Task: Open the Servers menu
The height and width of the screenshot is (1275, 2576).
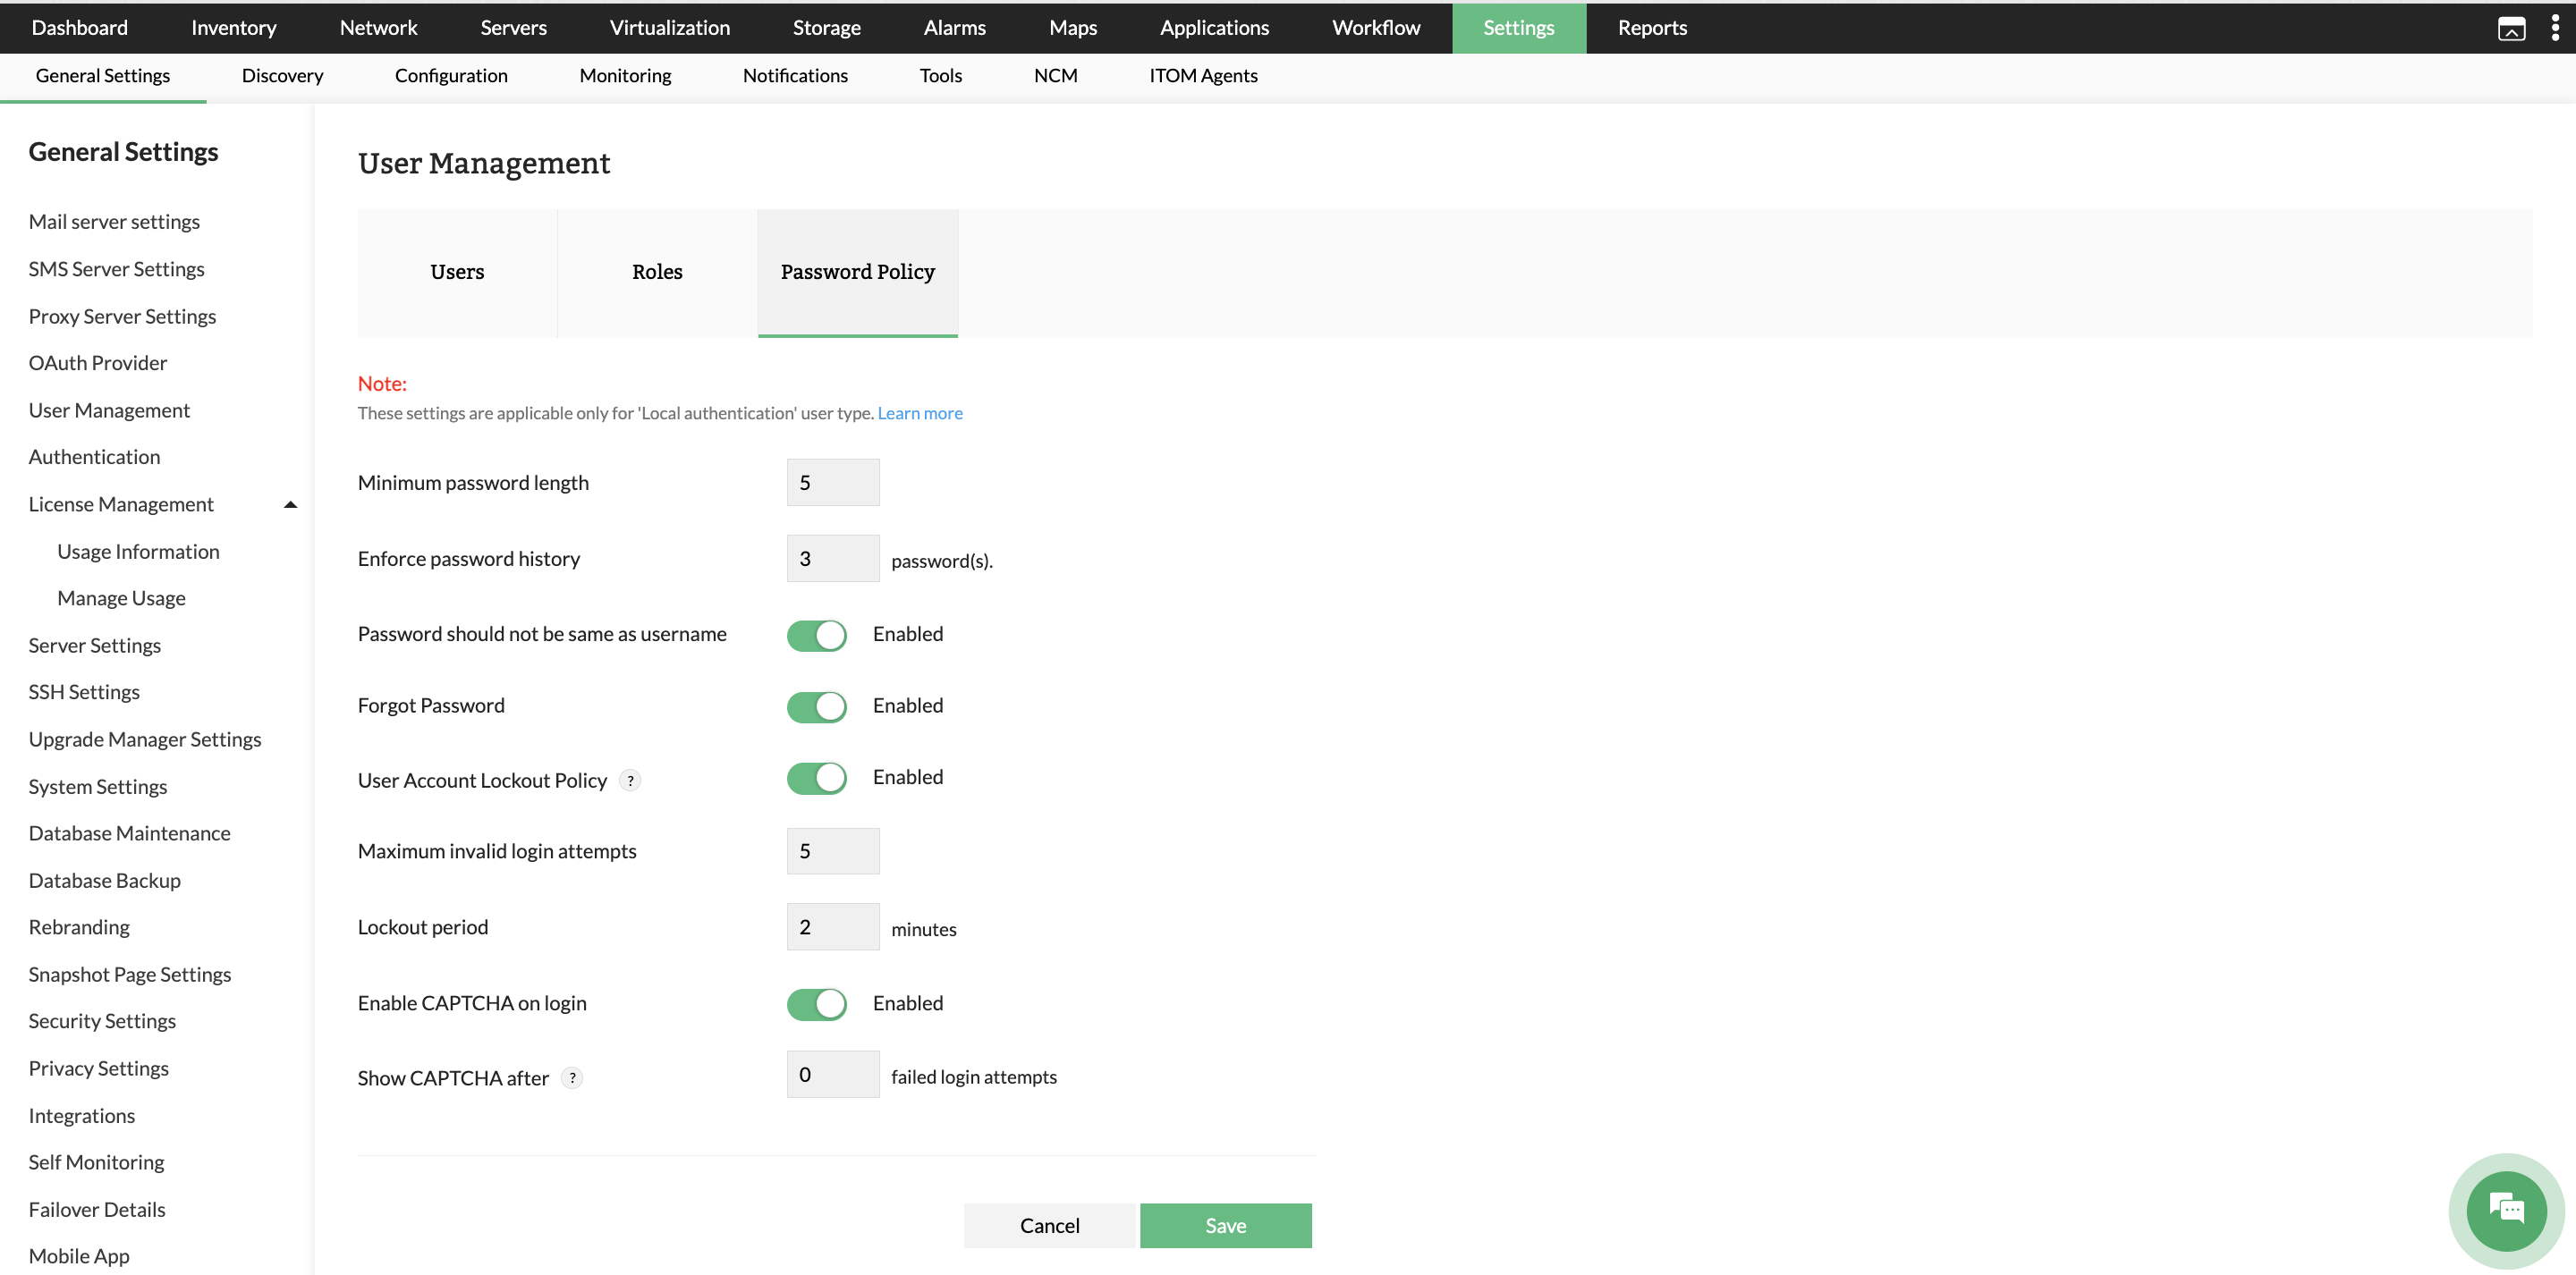Action: tap(513, 28)
